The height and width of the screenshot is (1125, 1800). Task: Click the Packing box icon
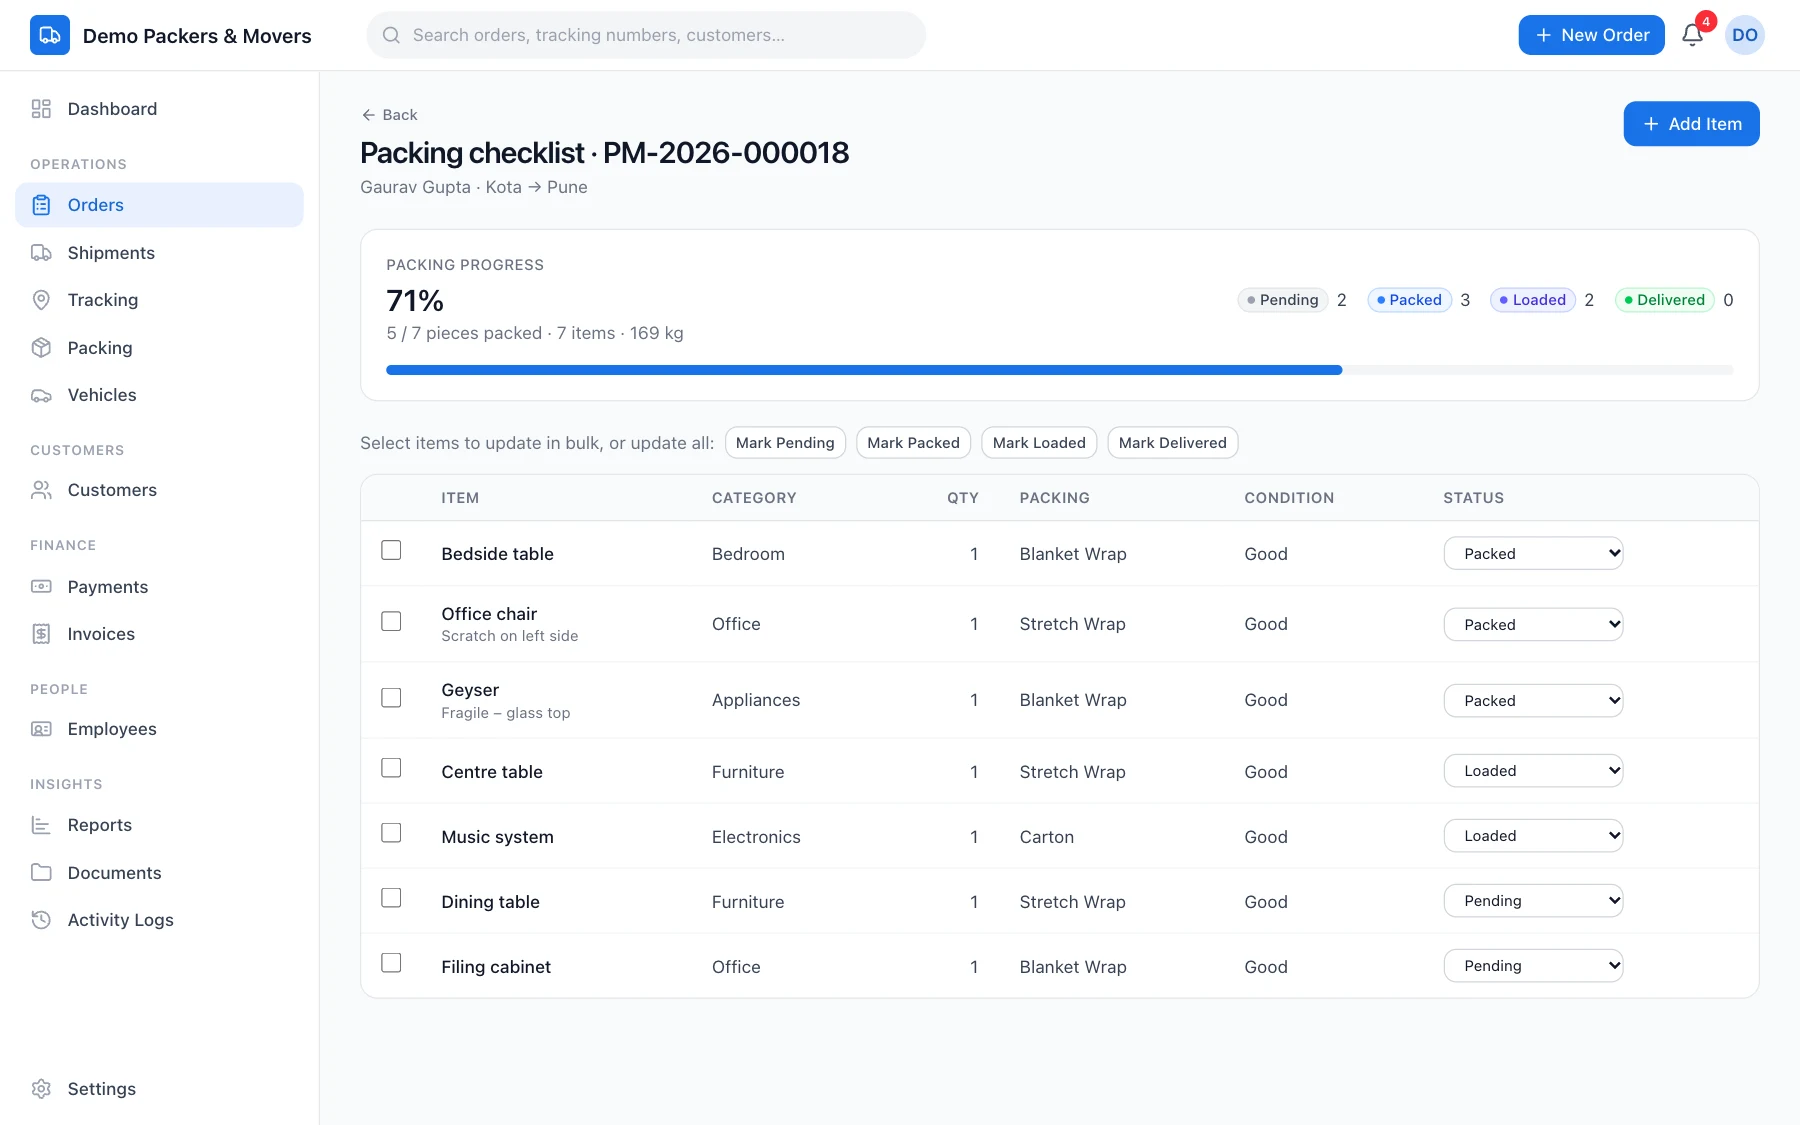point(41,348)
